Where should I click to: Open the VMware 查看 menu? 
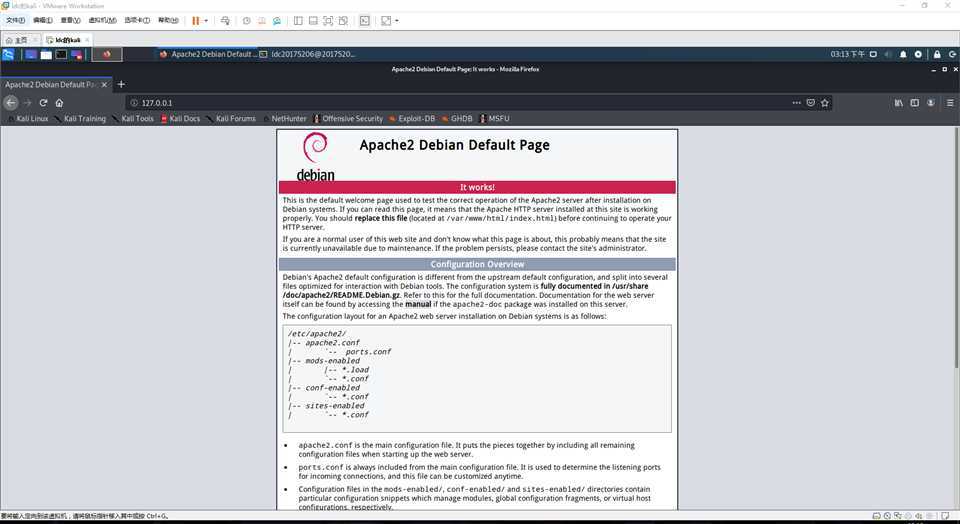(70, 20)
